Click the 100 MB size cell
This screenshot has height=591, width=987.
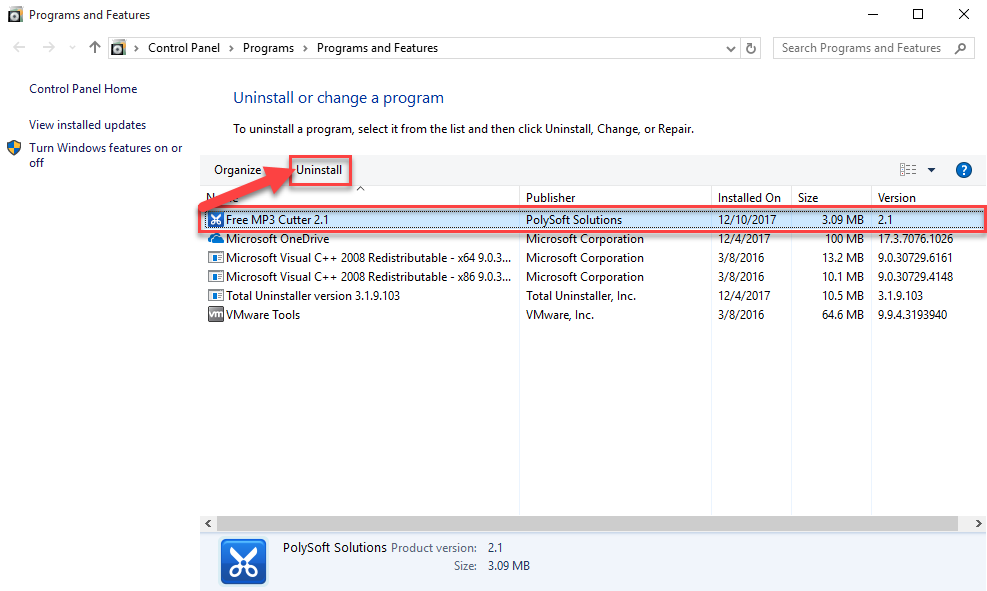tap(844, 239)
